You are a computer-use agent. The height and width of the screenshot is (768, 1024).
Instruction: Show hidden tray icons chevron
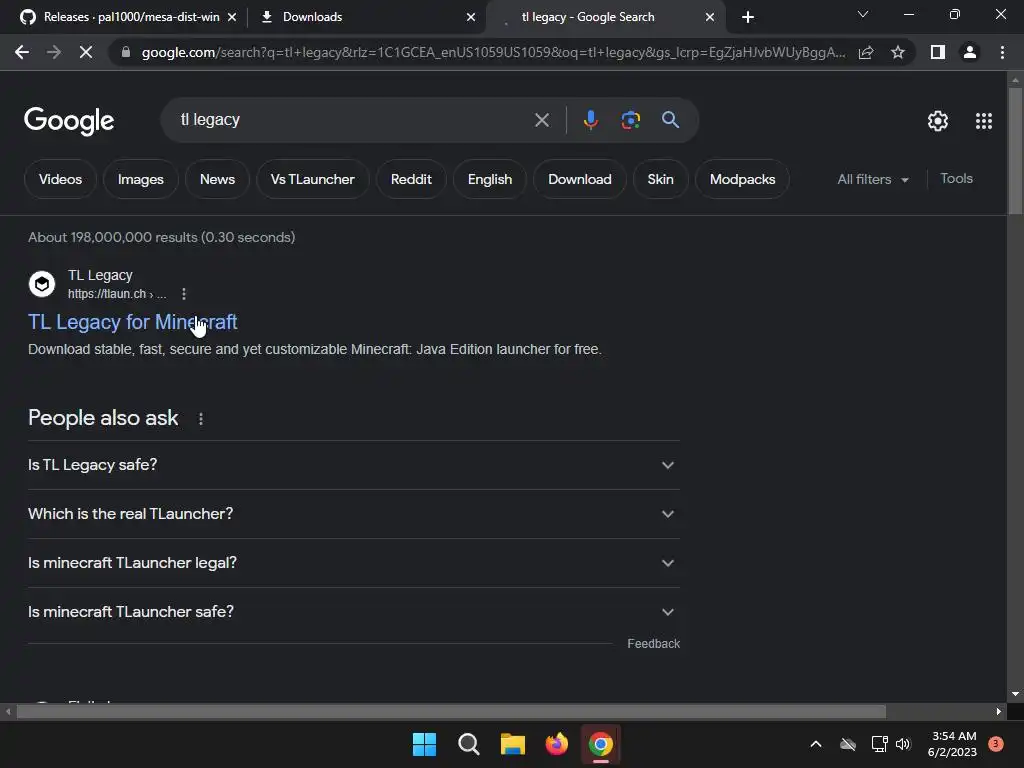click(816, 744)
